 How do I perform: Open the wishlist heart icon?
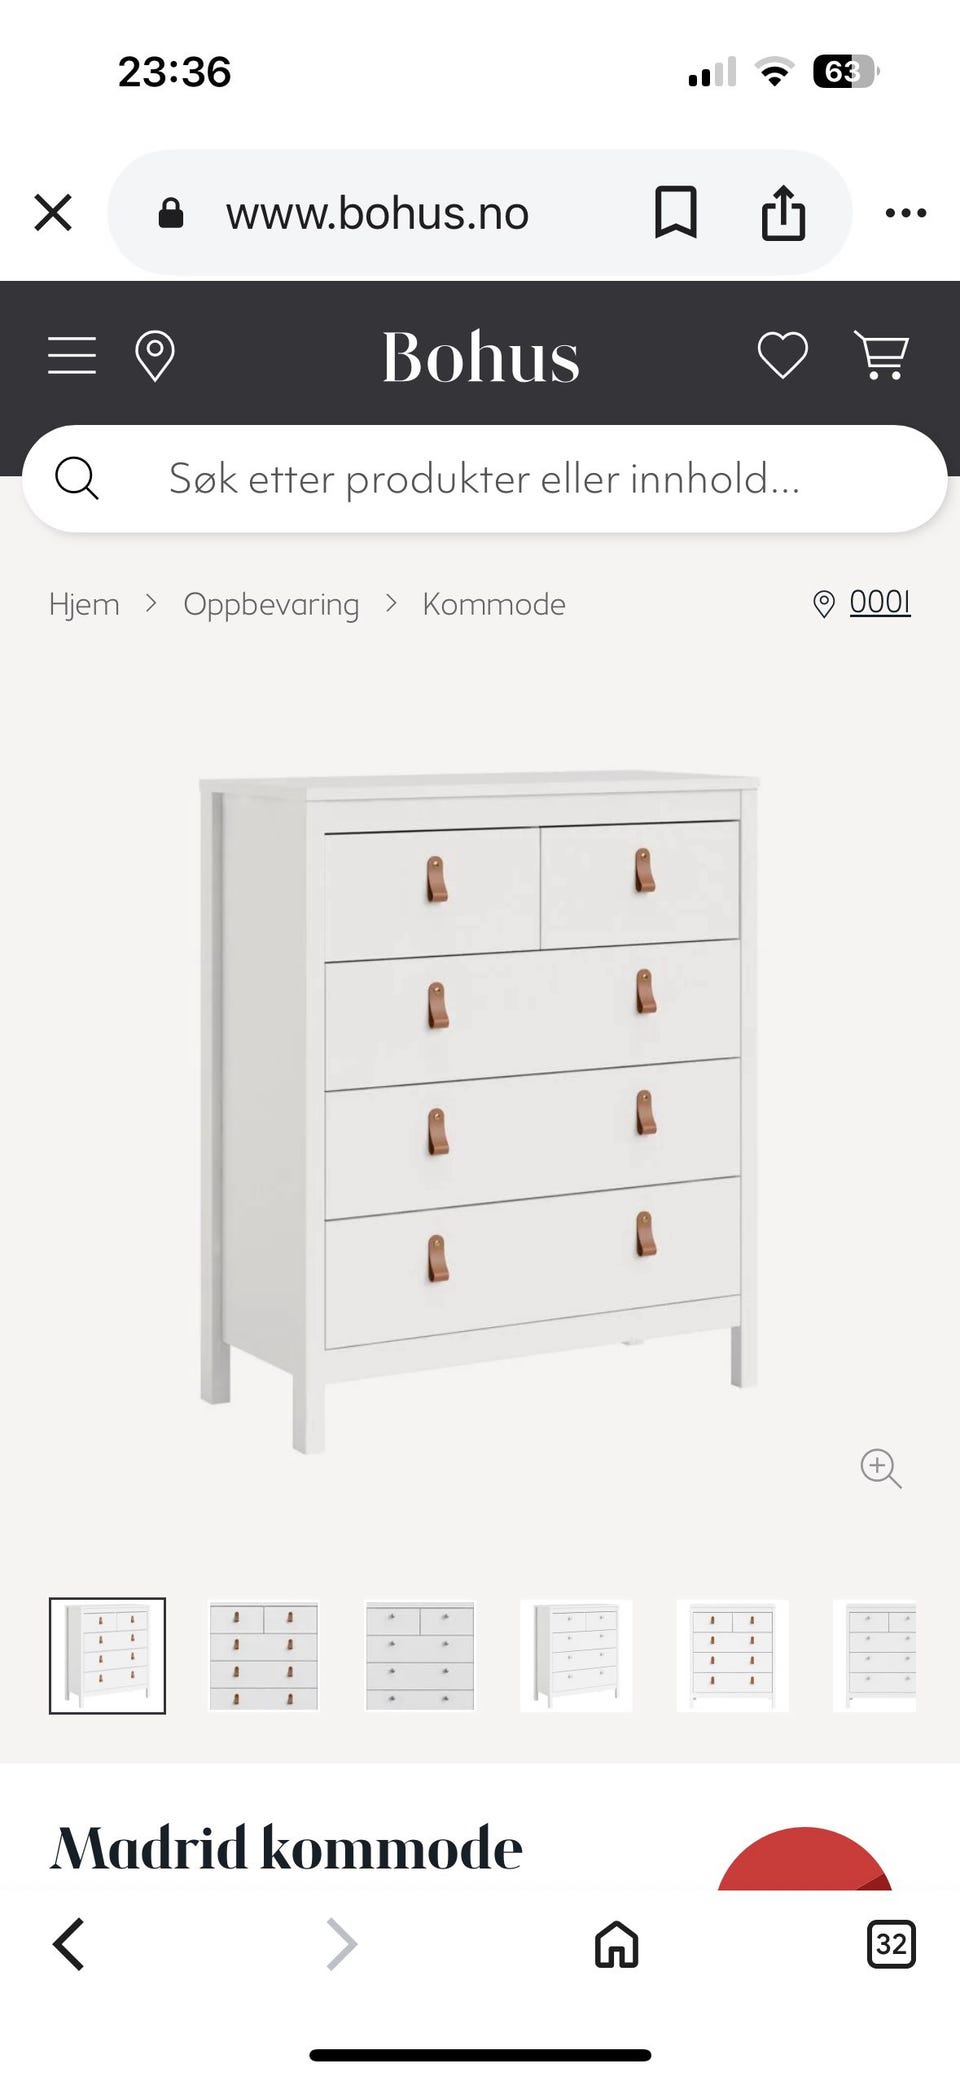(x=782, y=355)
